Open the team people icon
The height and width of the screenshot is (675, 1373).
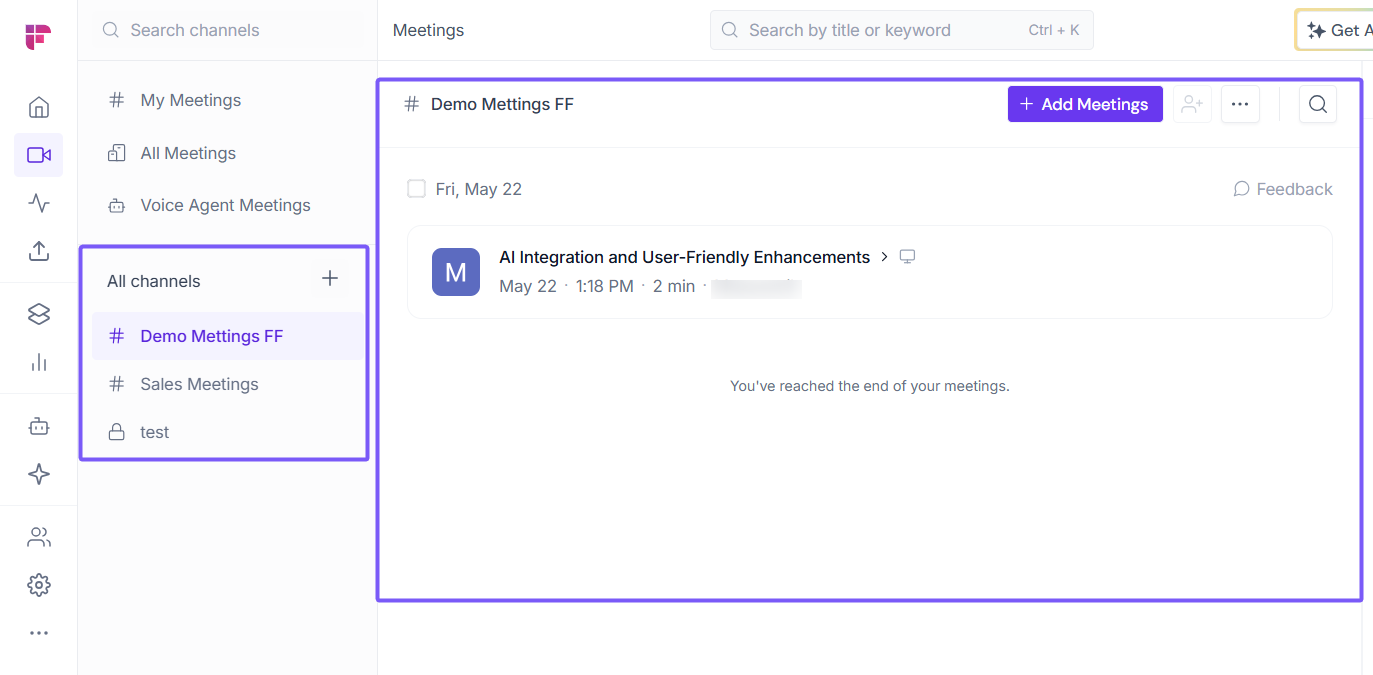pyautogui.click(x=39, y=537)
